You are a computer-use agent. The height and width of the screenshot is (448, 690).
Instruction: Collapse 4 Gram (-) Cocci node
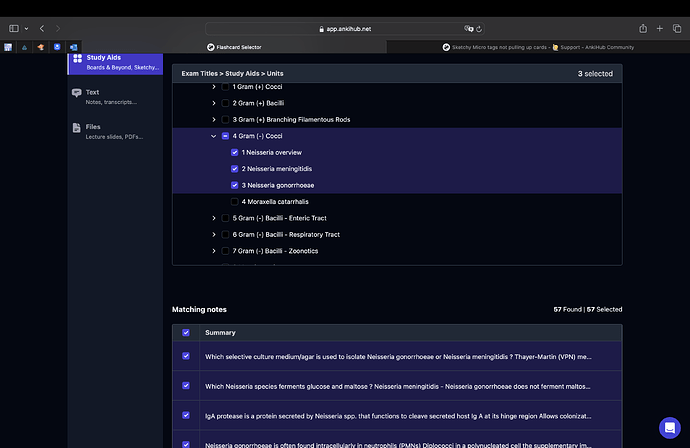click(x=214, y=136)
